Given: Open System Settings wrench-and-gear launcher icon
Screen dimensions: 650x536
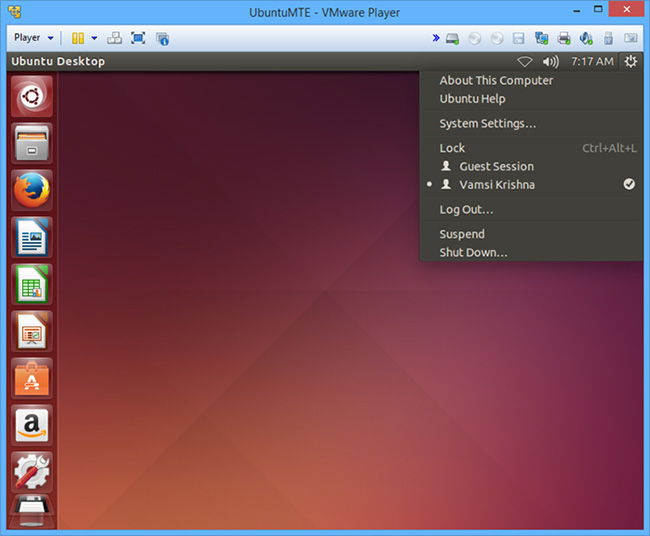Looking at the screenshot, I should pos(32,473).
